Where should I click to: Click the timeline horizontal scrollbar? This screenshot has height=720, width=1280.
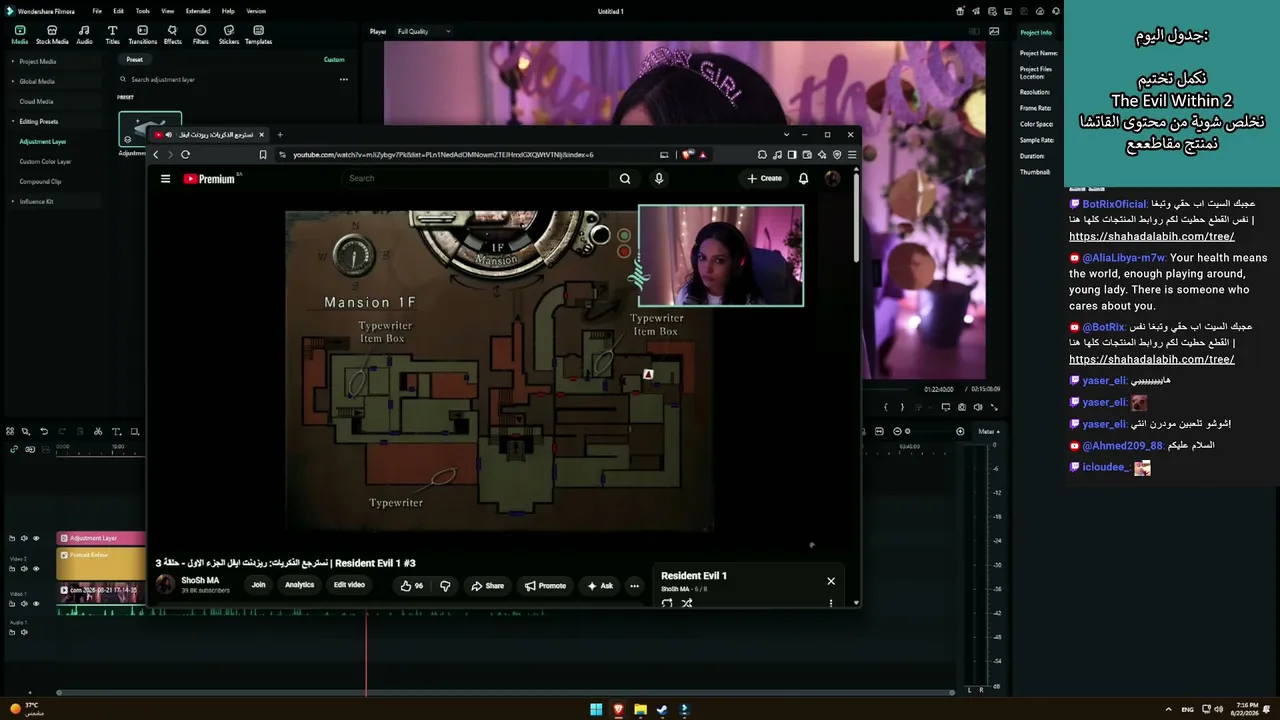click(x=505, y=692)
